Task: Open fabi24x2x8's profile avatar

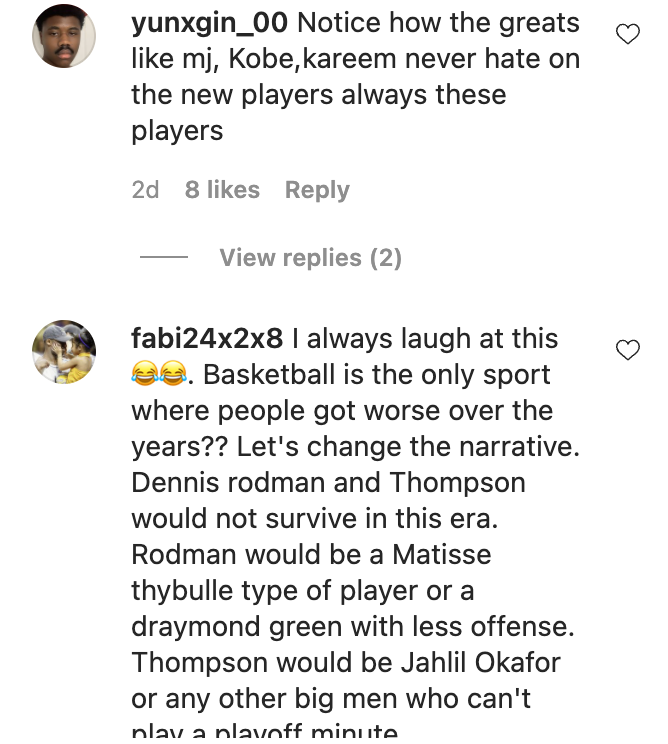Action: pos(64,352)
